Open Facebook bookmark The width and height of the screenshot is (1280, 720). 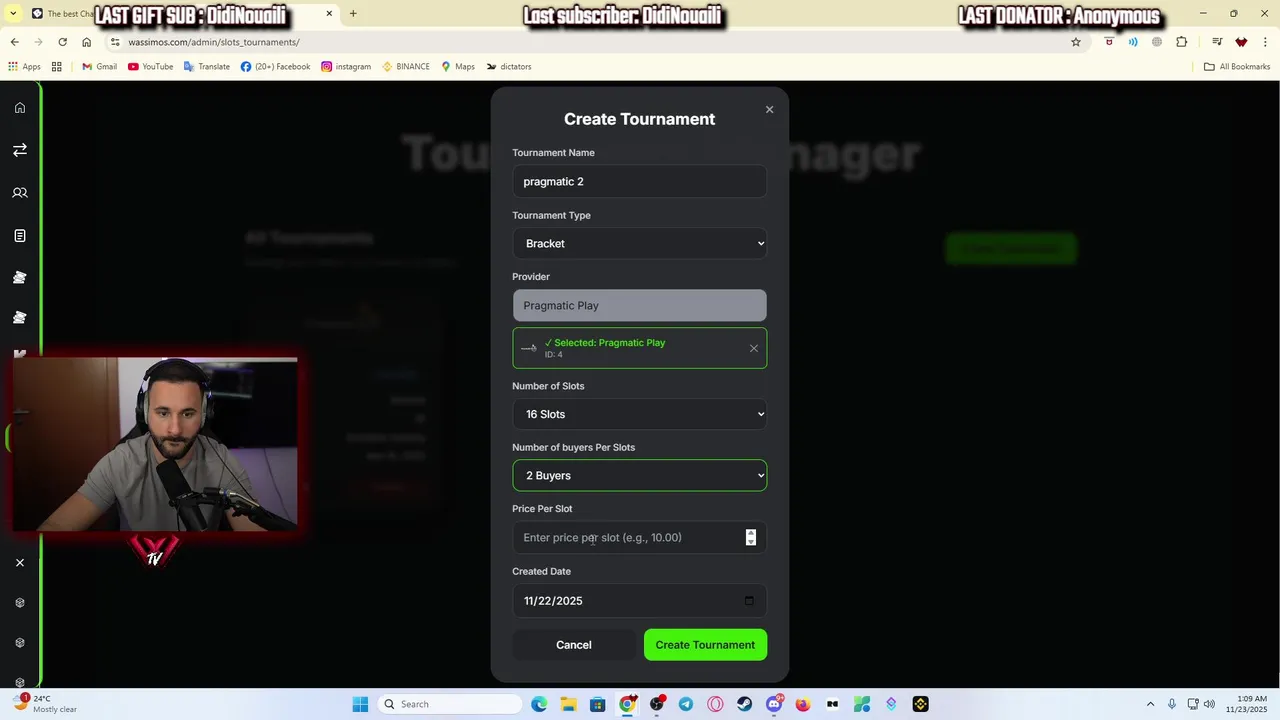[x=275, y=67]
